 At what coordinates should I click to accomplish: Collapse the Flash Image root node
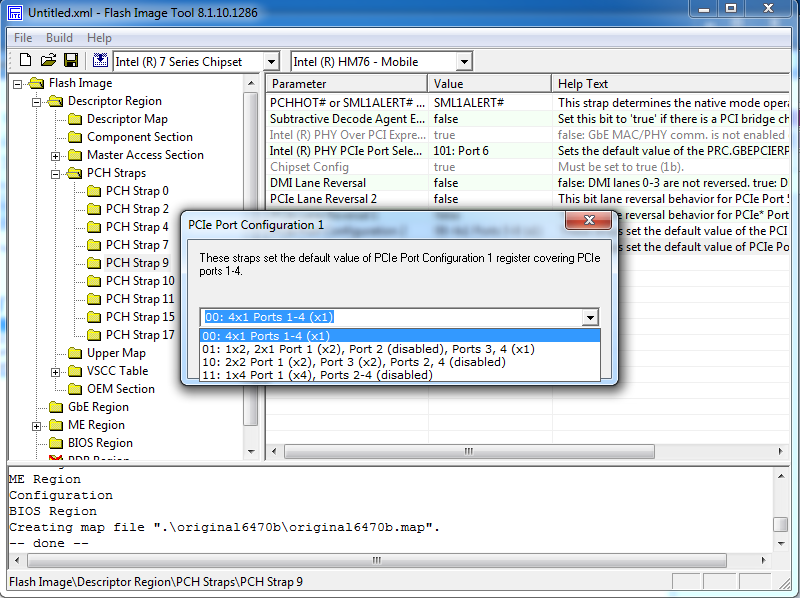coord(17,84)
